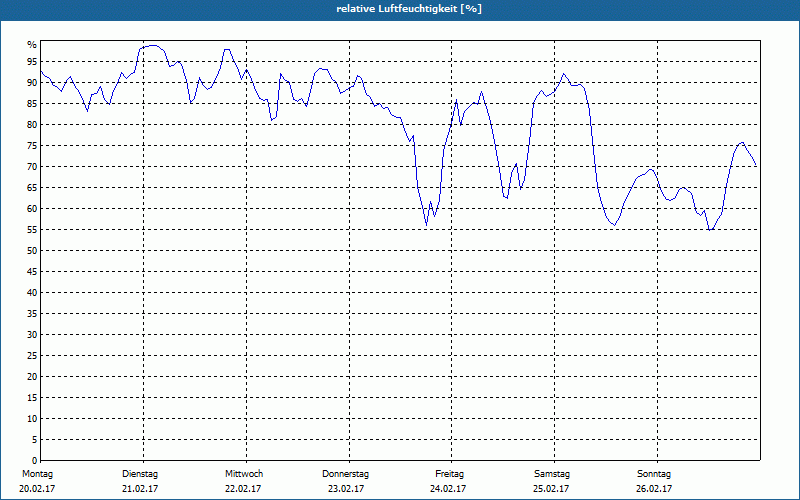Select the '0' y-axis value
The height and width of the screenshot is (500, 800).
pyautogui.click(x=34, y=460)
